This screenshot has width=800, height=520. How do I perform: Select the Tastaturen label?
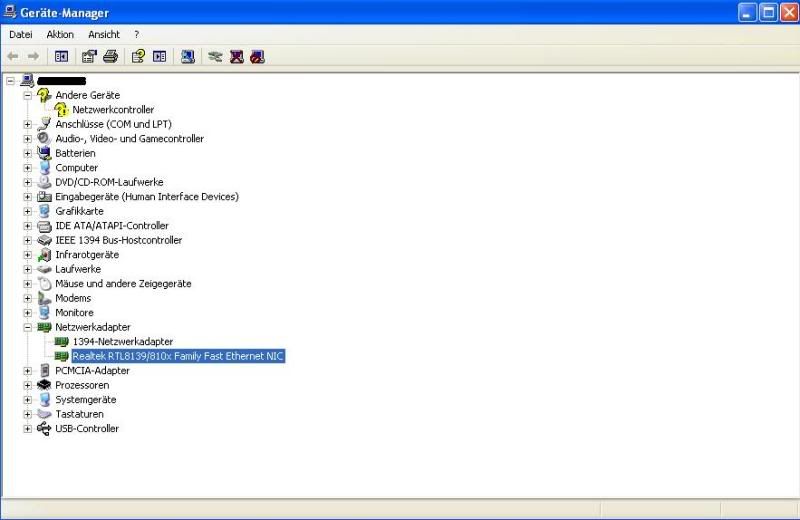click(x=80, y=414)
